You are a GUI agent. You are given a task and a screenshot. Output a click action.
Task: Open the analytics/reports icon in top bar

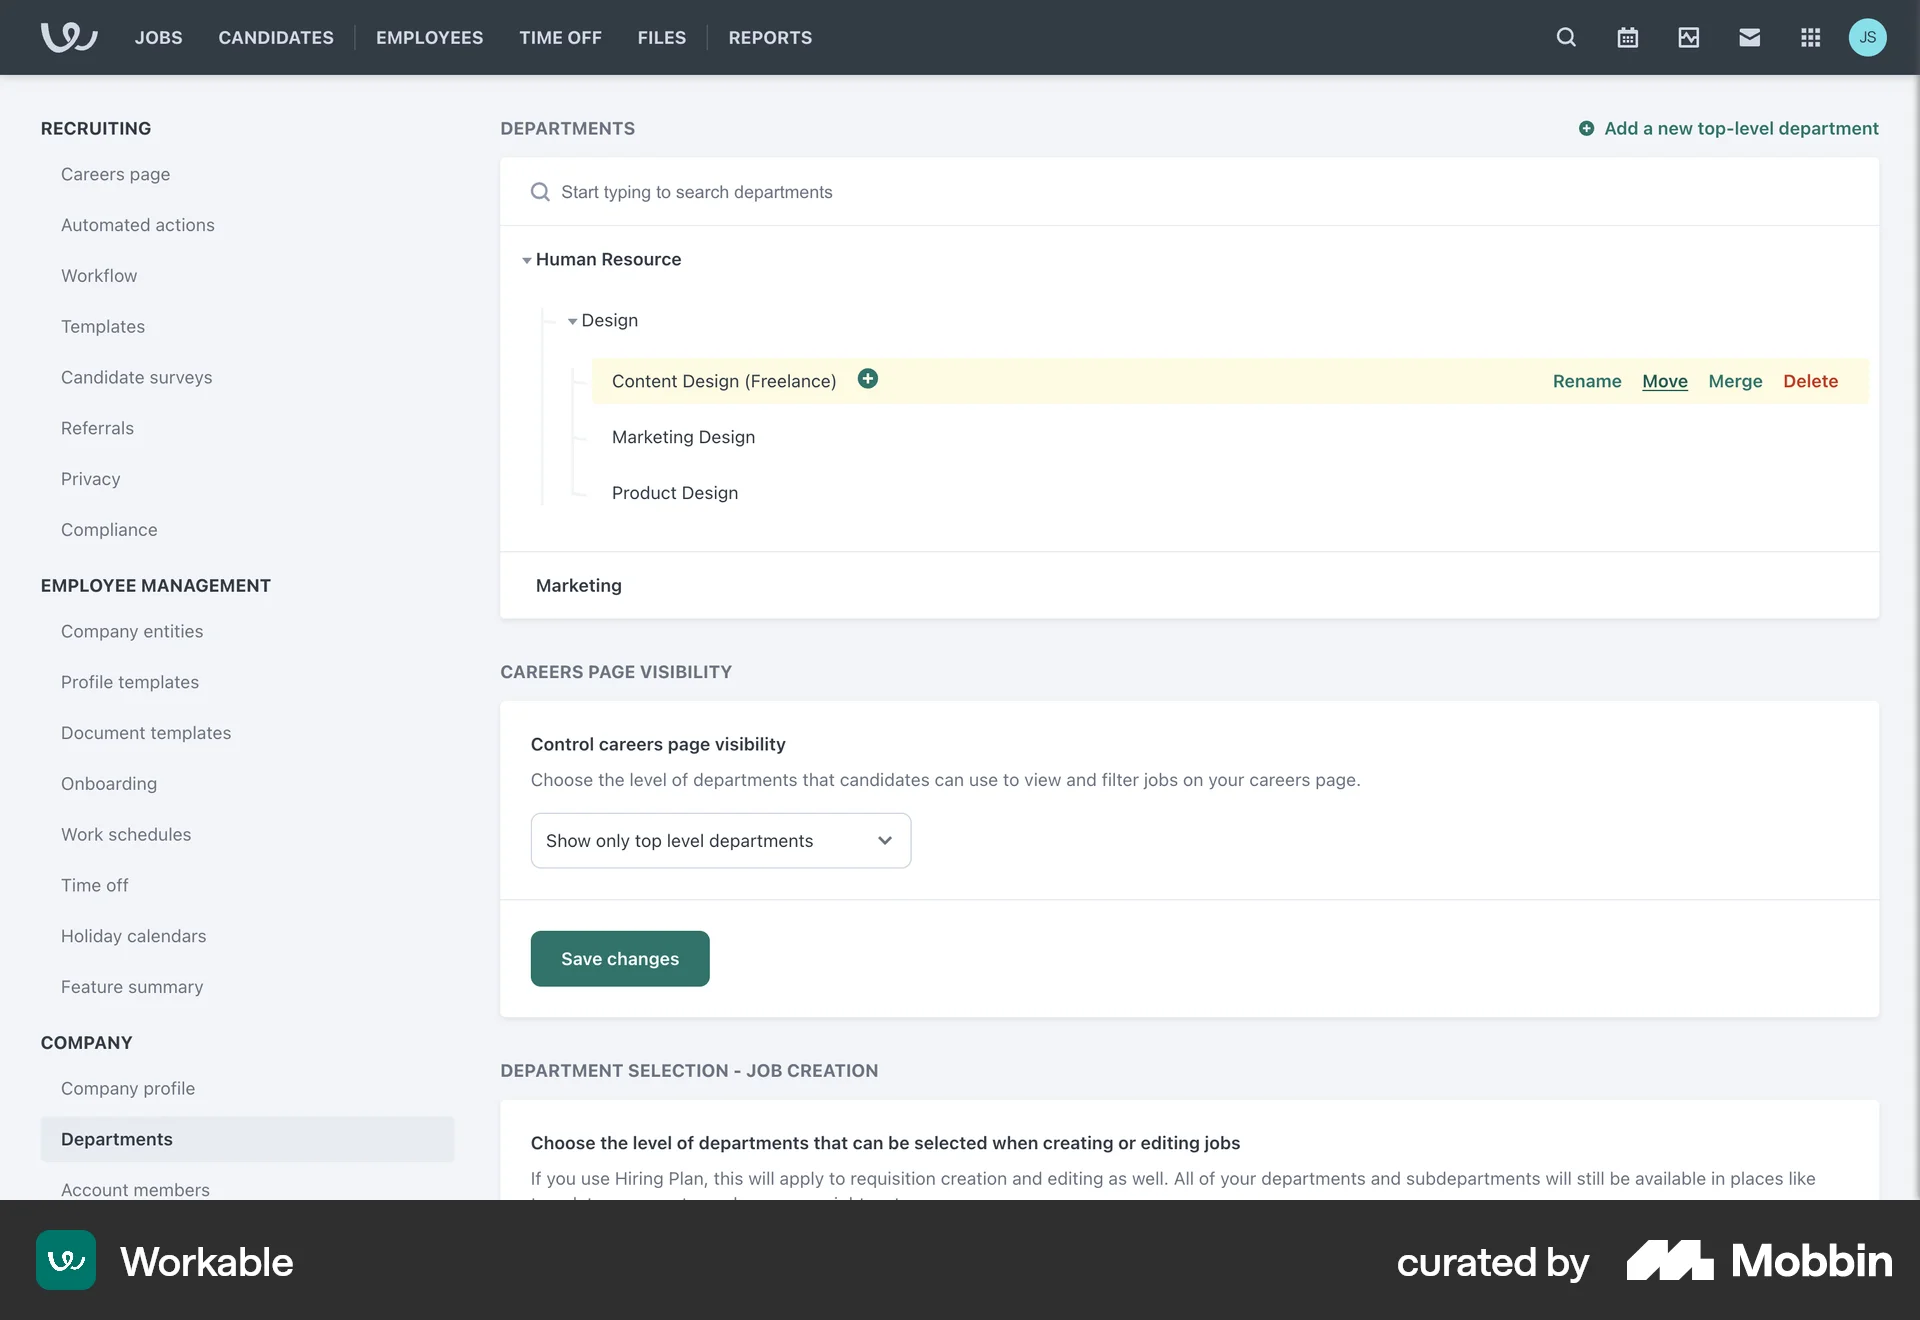click(x=1688, y=37)
